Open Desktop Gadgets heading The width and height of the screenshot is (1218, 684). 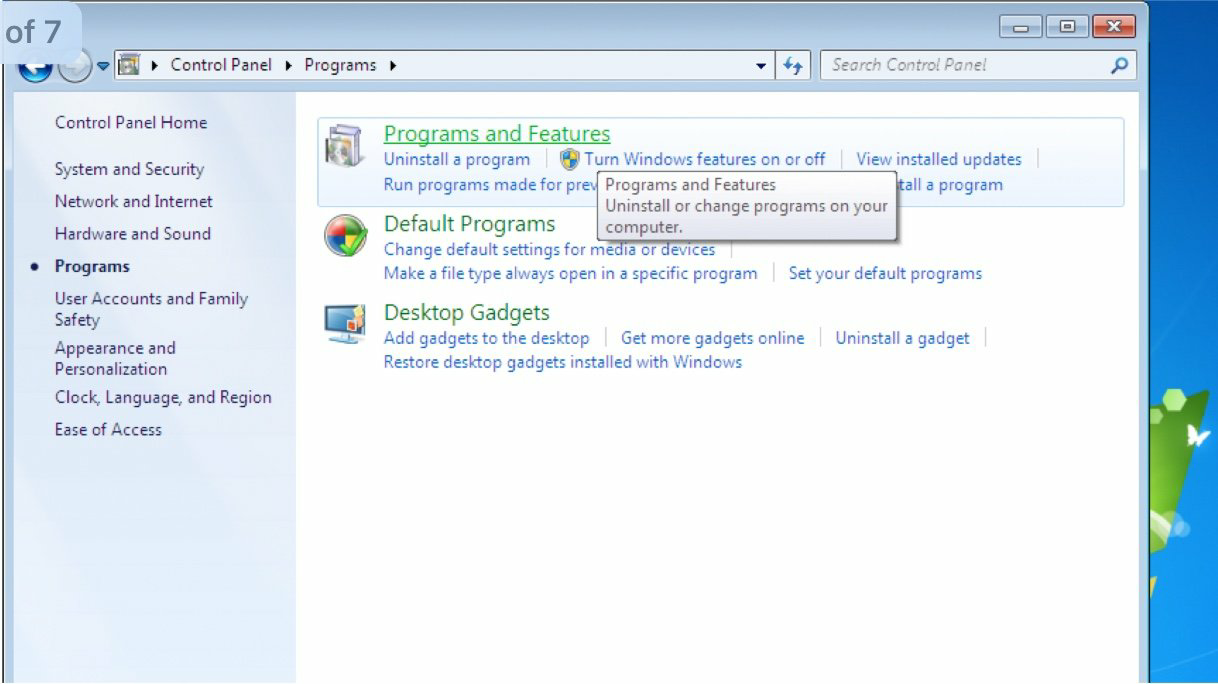pyautogui.click(x=467, y=313)
